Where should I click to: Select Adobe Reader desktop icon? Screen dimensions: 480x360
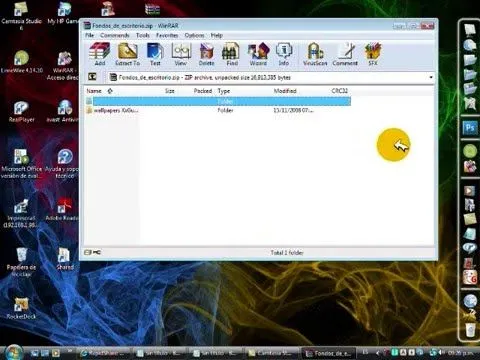pyautogui.click(x=62, y=209)
